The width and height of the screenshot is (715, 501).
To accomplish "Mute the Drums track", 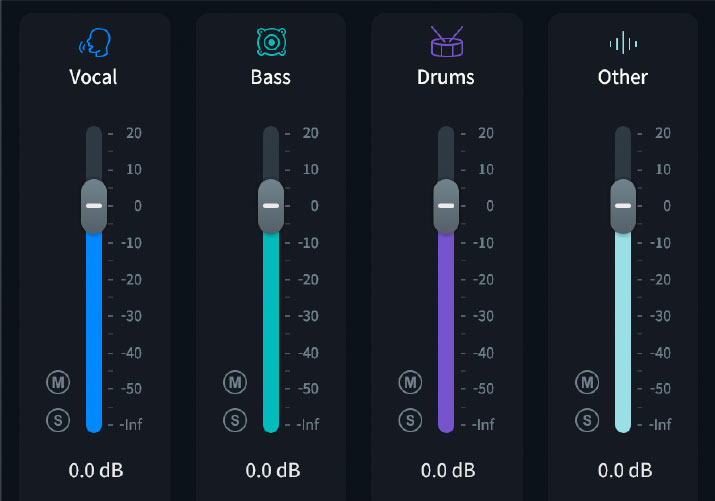I will point(410,381).
